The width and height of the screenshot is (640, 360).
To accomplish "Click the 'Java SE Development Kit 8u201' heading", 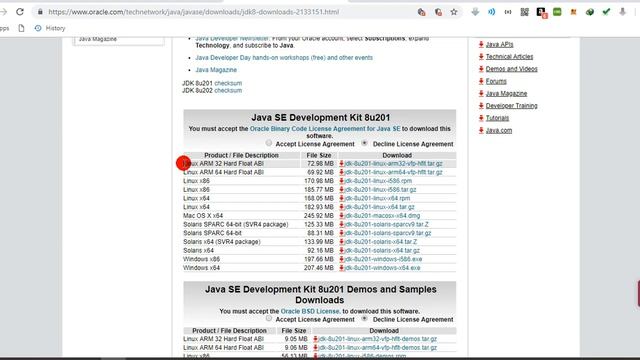I will tap(320, 118).
